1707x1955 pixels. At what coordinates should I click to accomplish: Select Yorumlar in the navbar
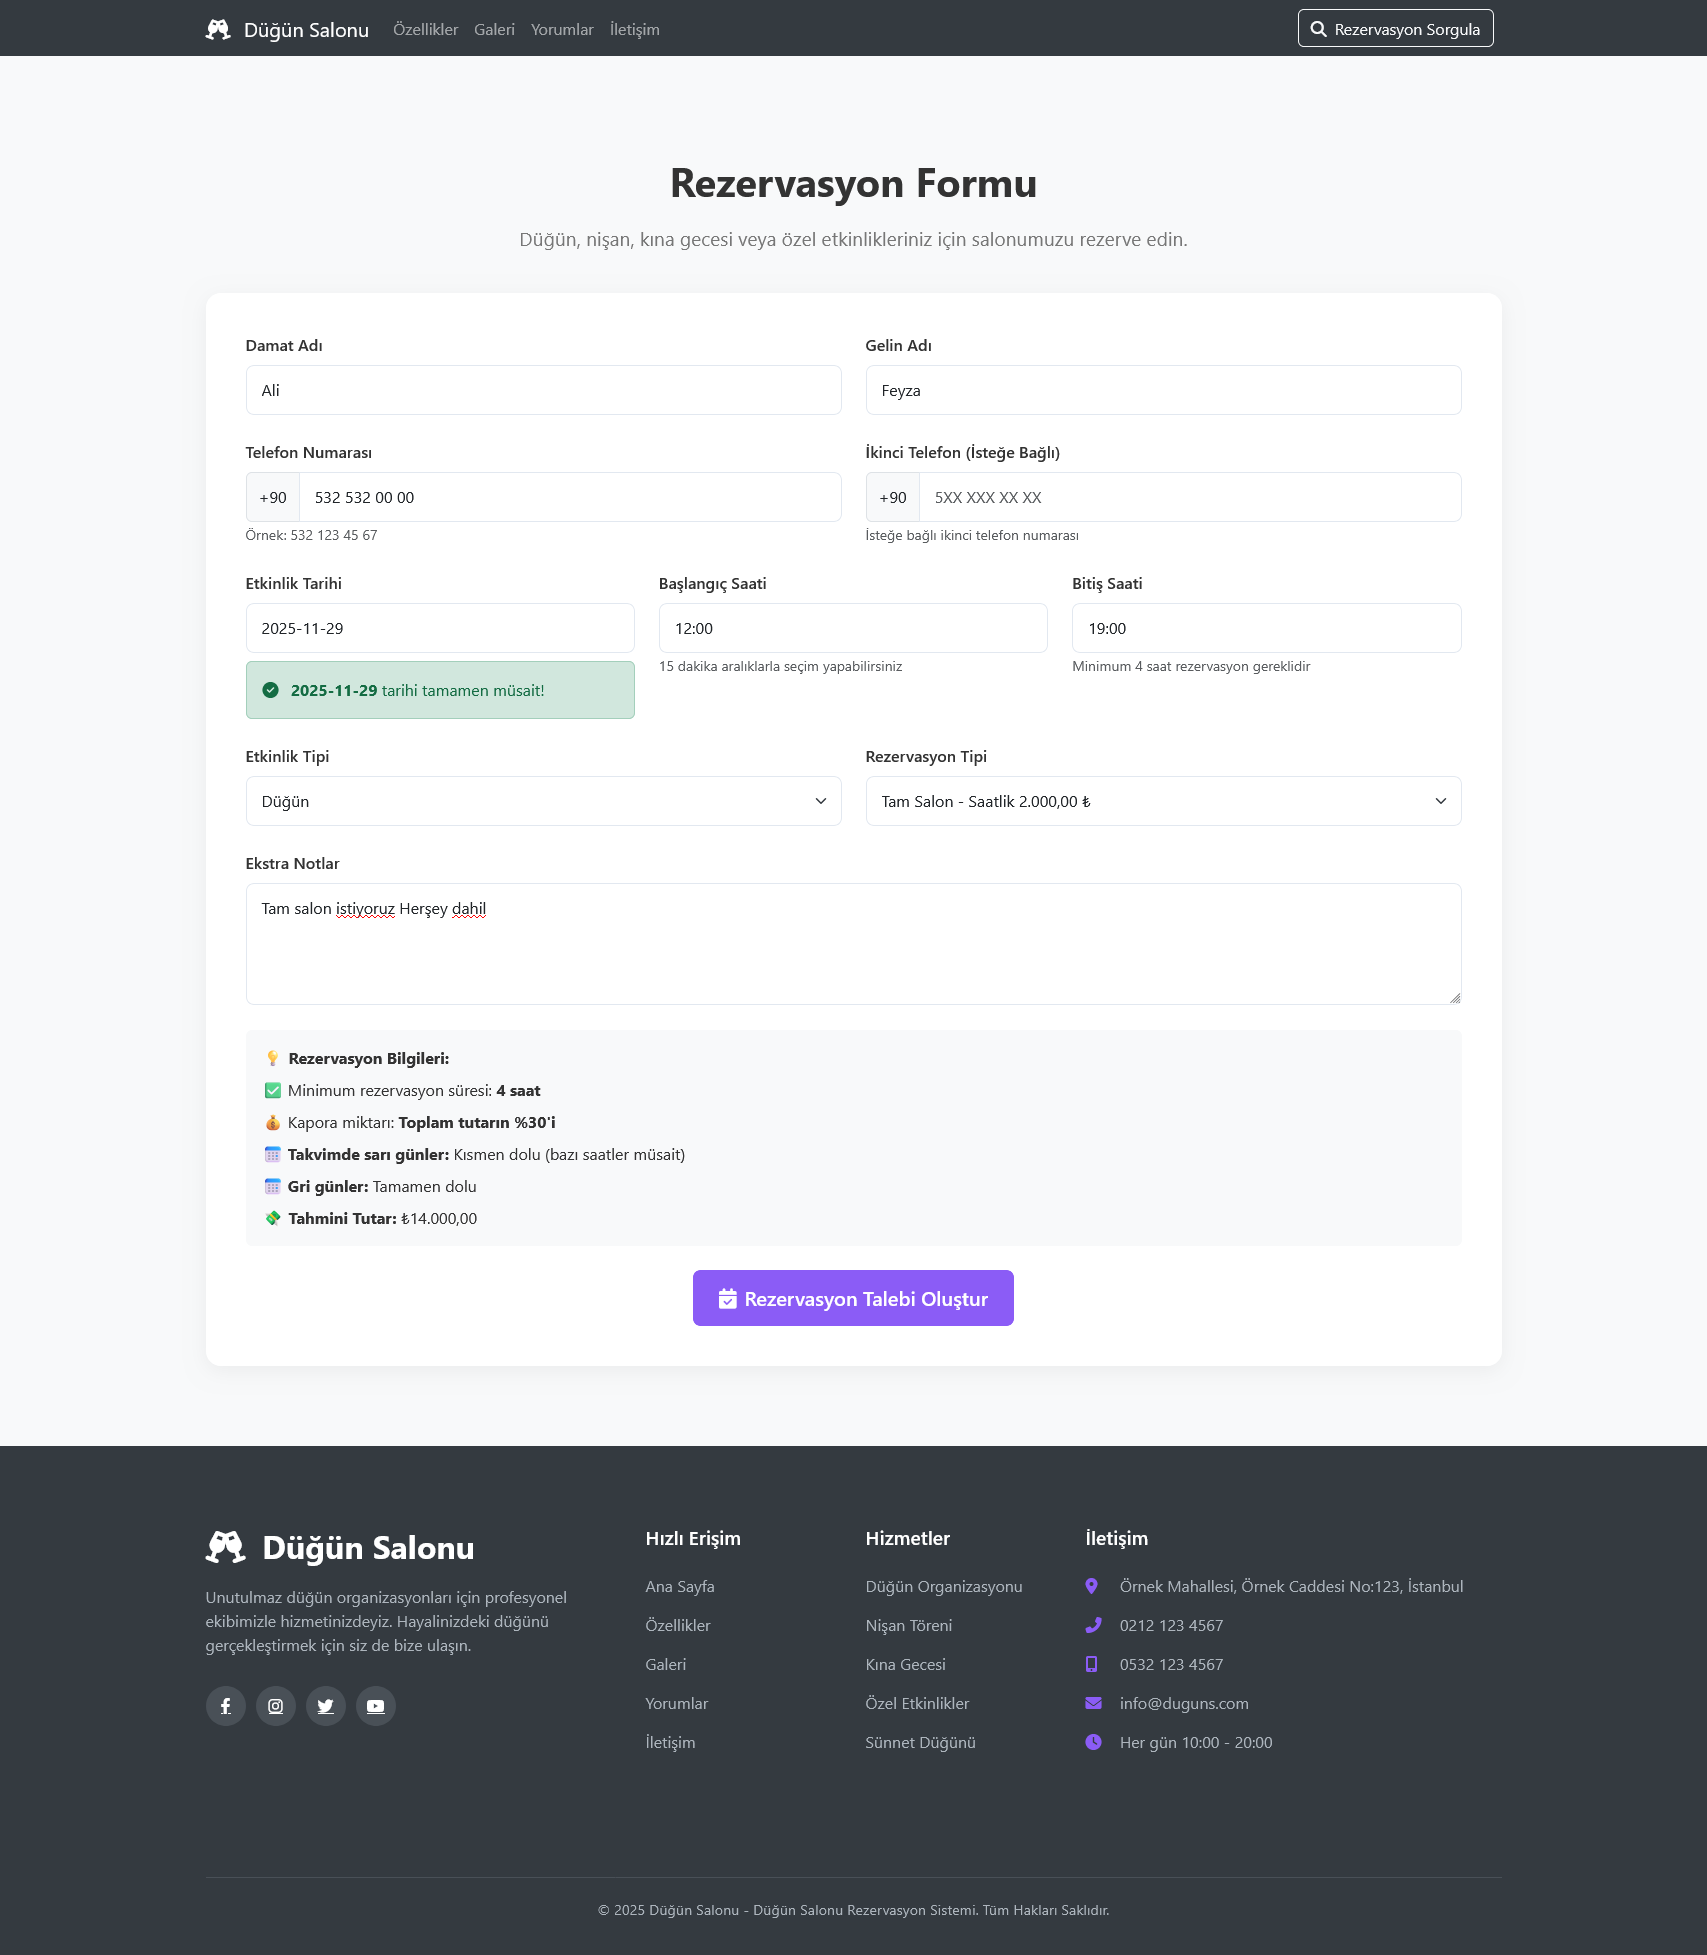pyautogui.click(x=562, y=30)
